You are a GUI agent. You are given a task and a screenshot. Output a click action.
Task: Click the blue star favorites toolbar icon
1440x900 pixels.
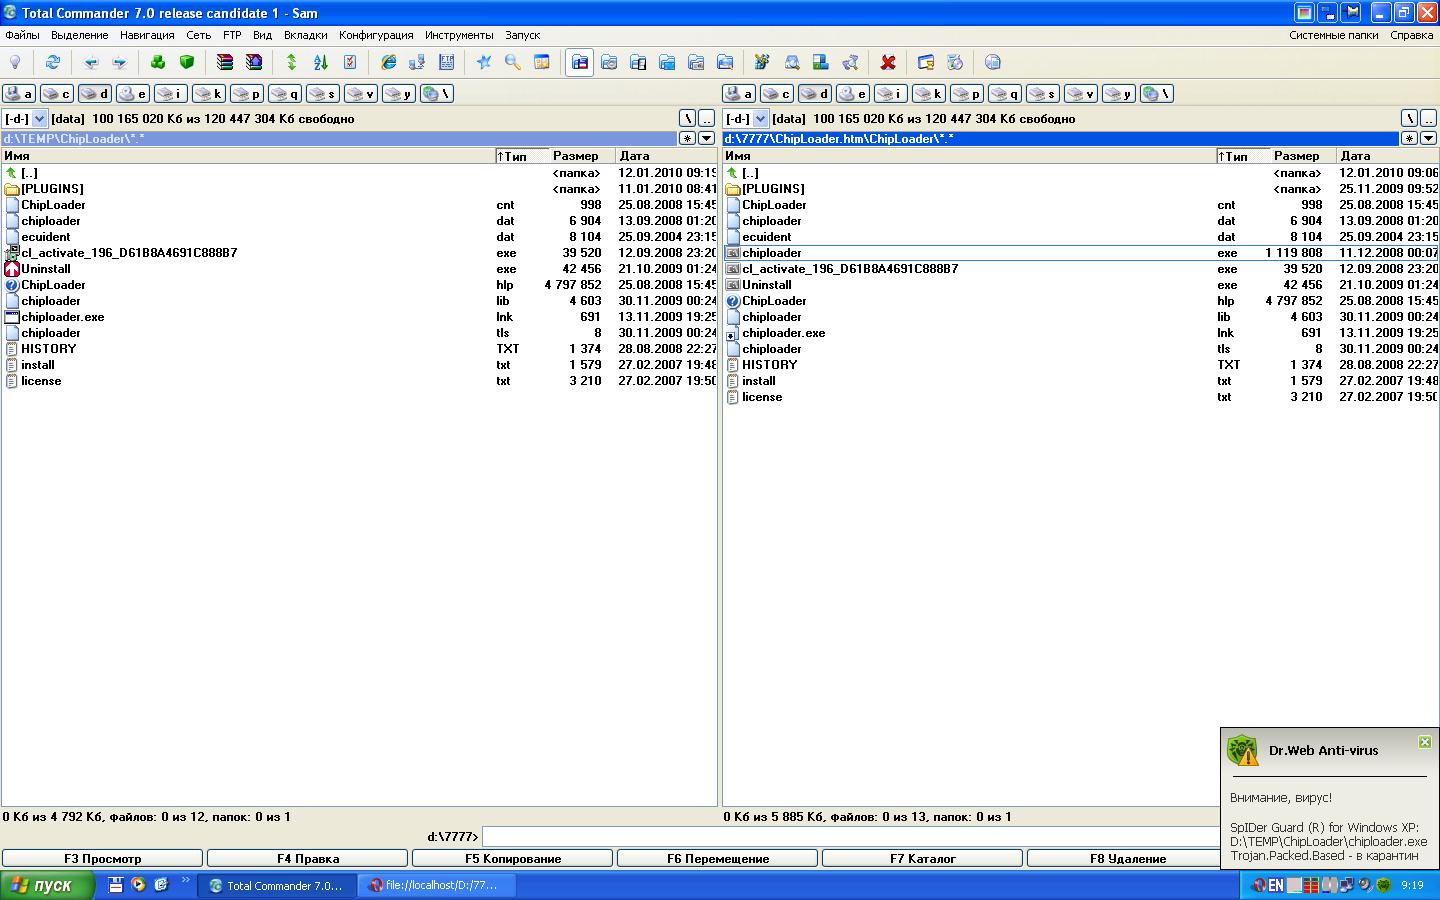pyautogui.click(x=484, y=62)
